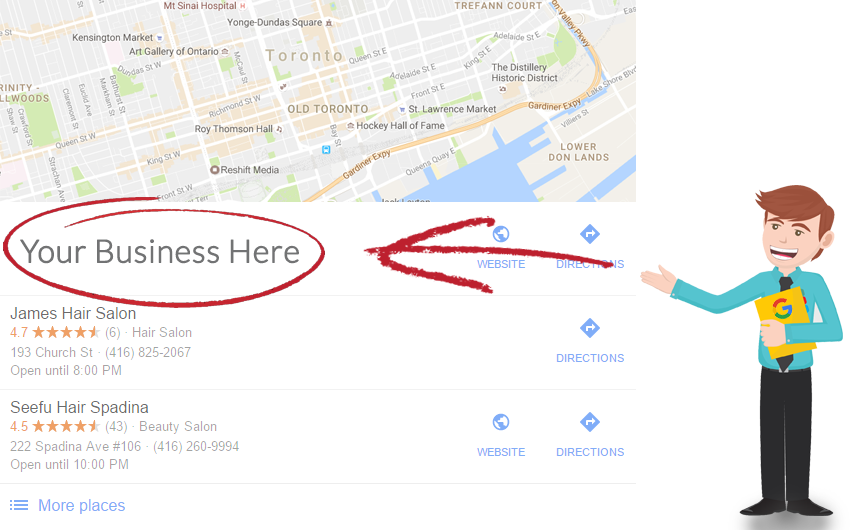Click St. Lawrence Market on the map
850x530 pixels.
click(452, 109)
